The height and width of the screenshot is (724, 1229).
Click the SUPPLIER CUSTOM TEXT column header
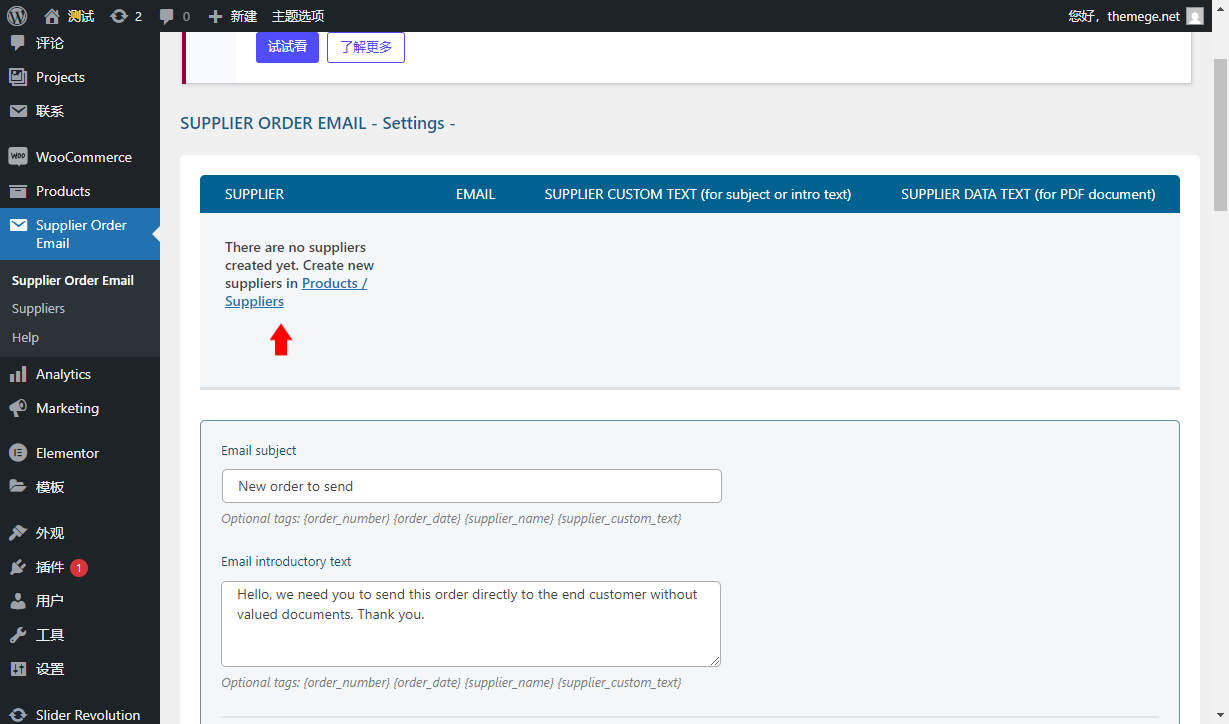pos(698,194)
